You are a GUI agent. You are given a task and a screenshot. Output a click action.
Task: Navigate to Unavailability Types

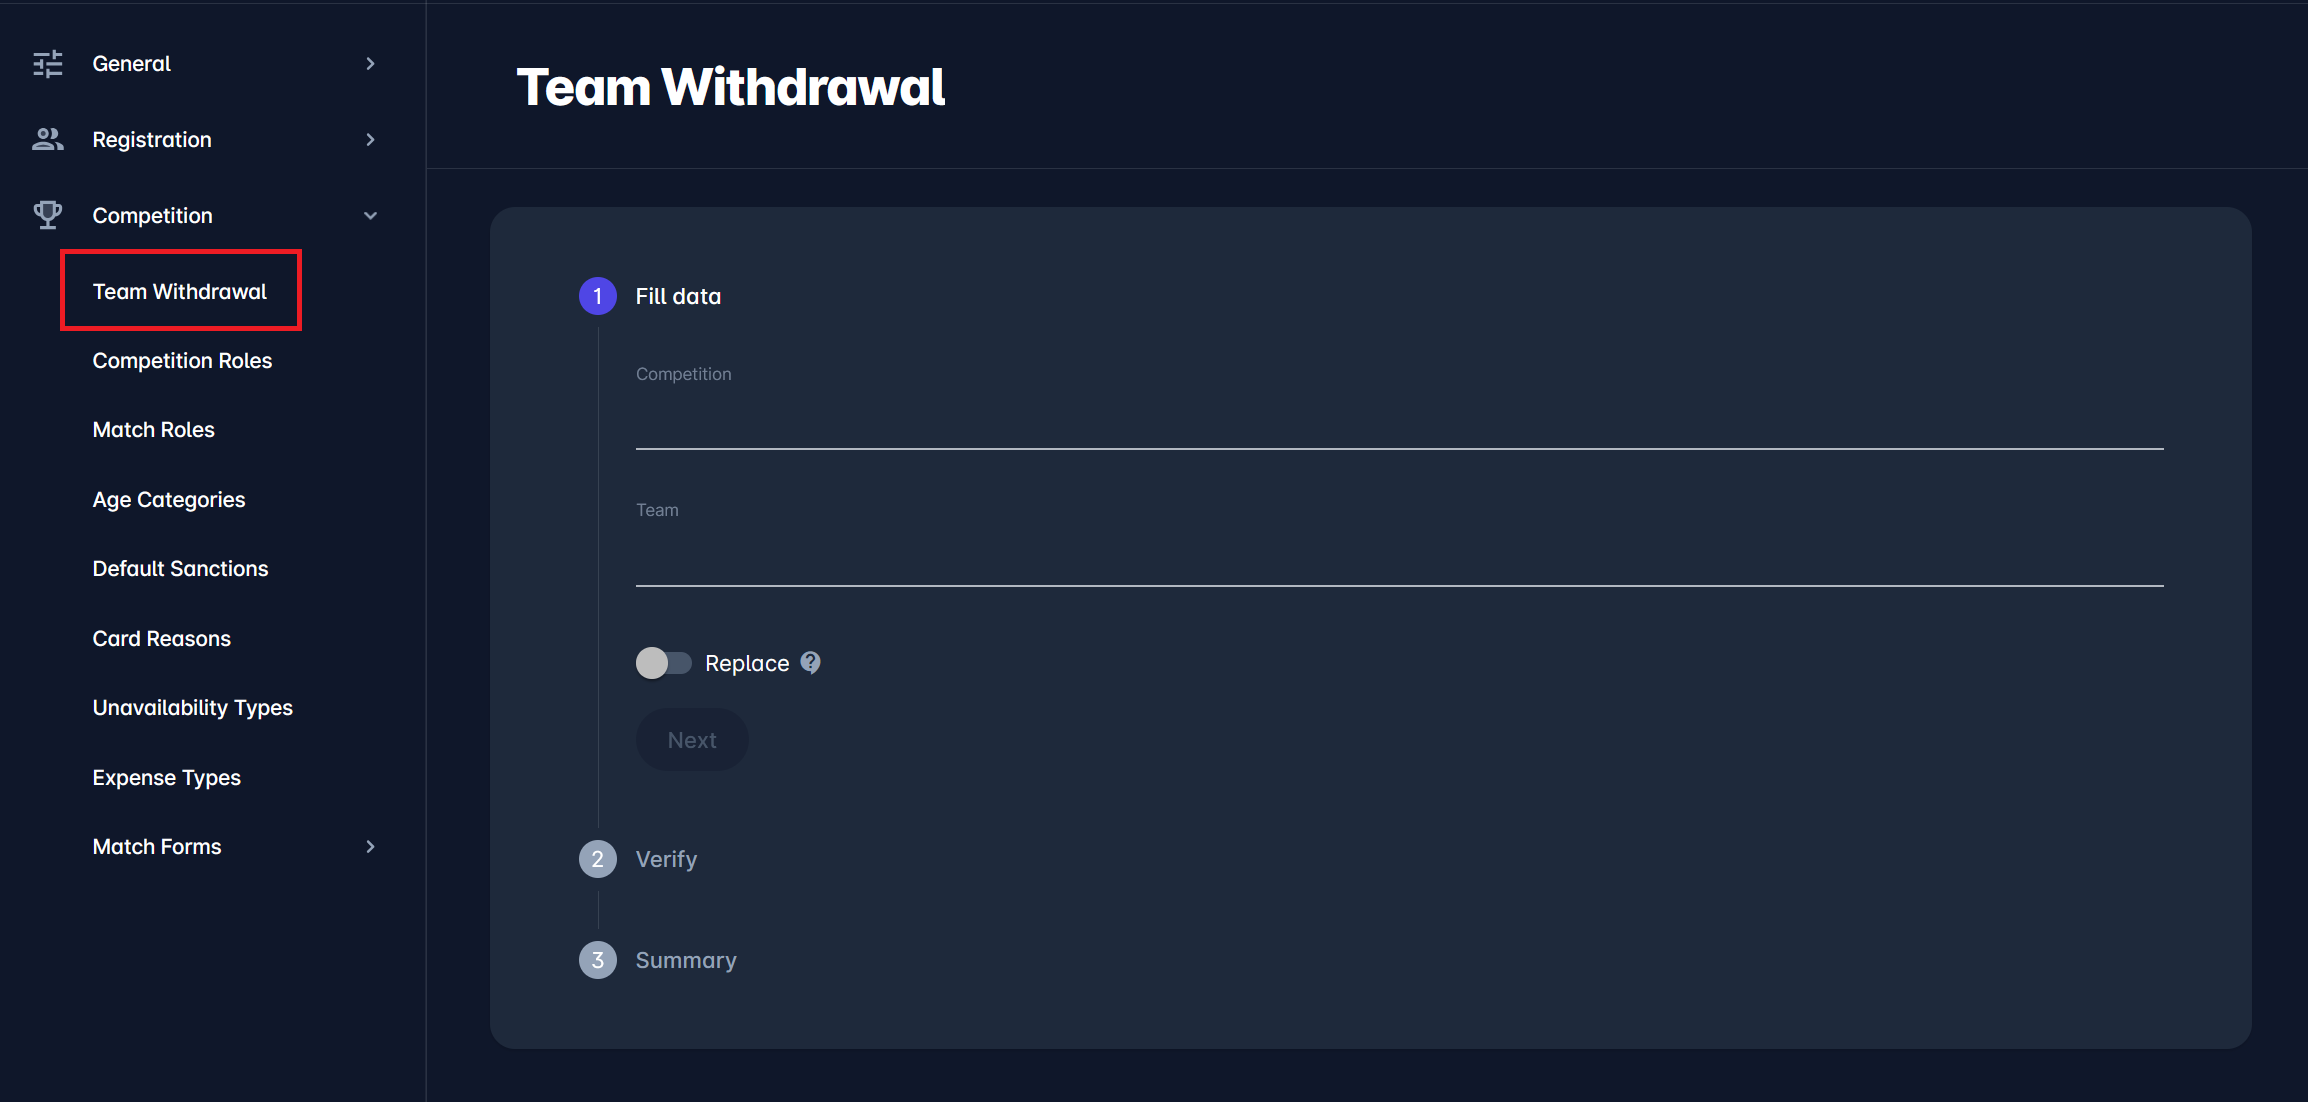[193, 708]
